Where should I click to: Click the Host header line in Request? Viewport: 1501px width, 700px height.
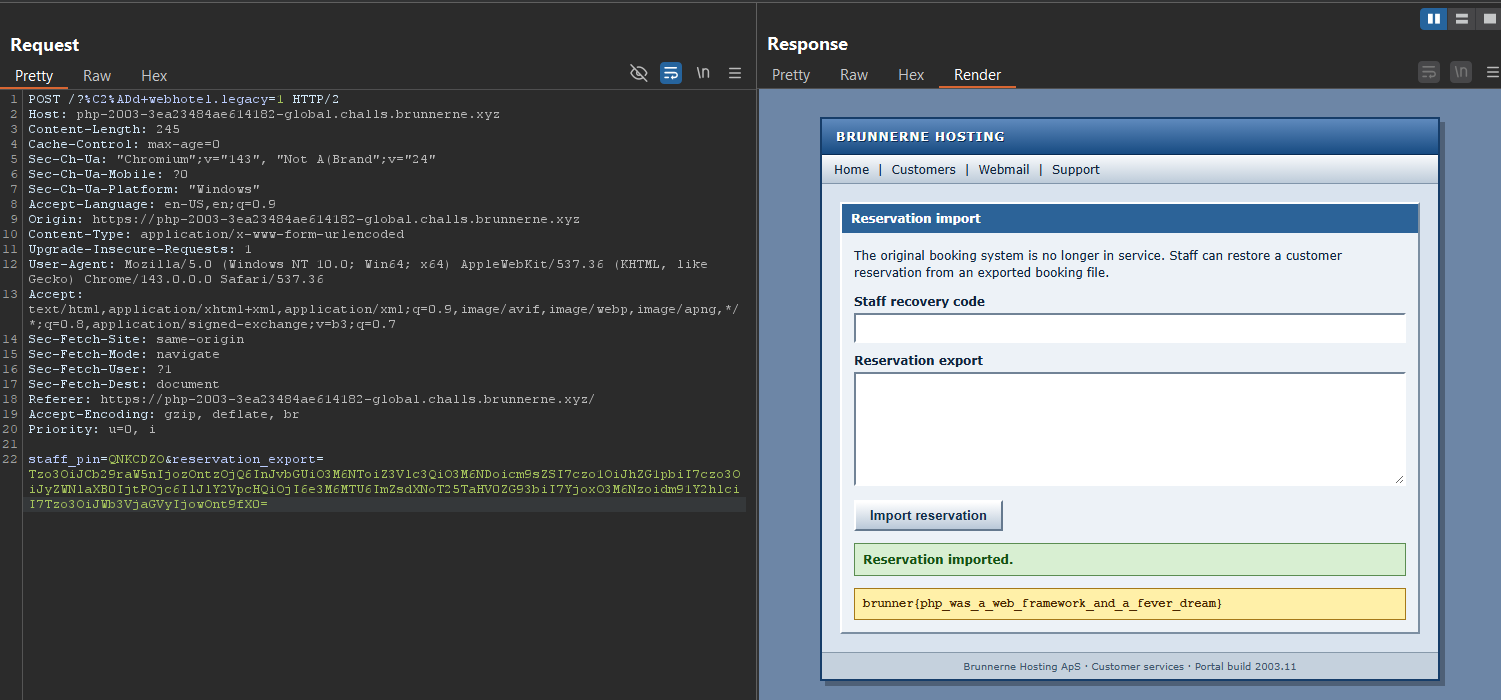[x=264, y=114]
